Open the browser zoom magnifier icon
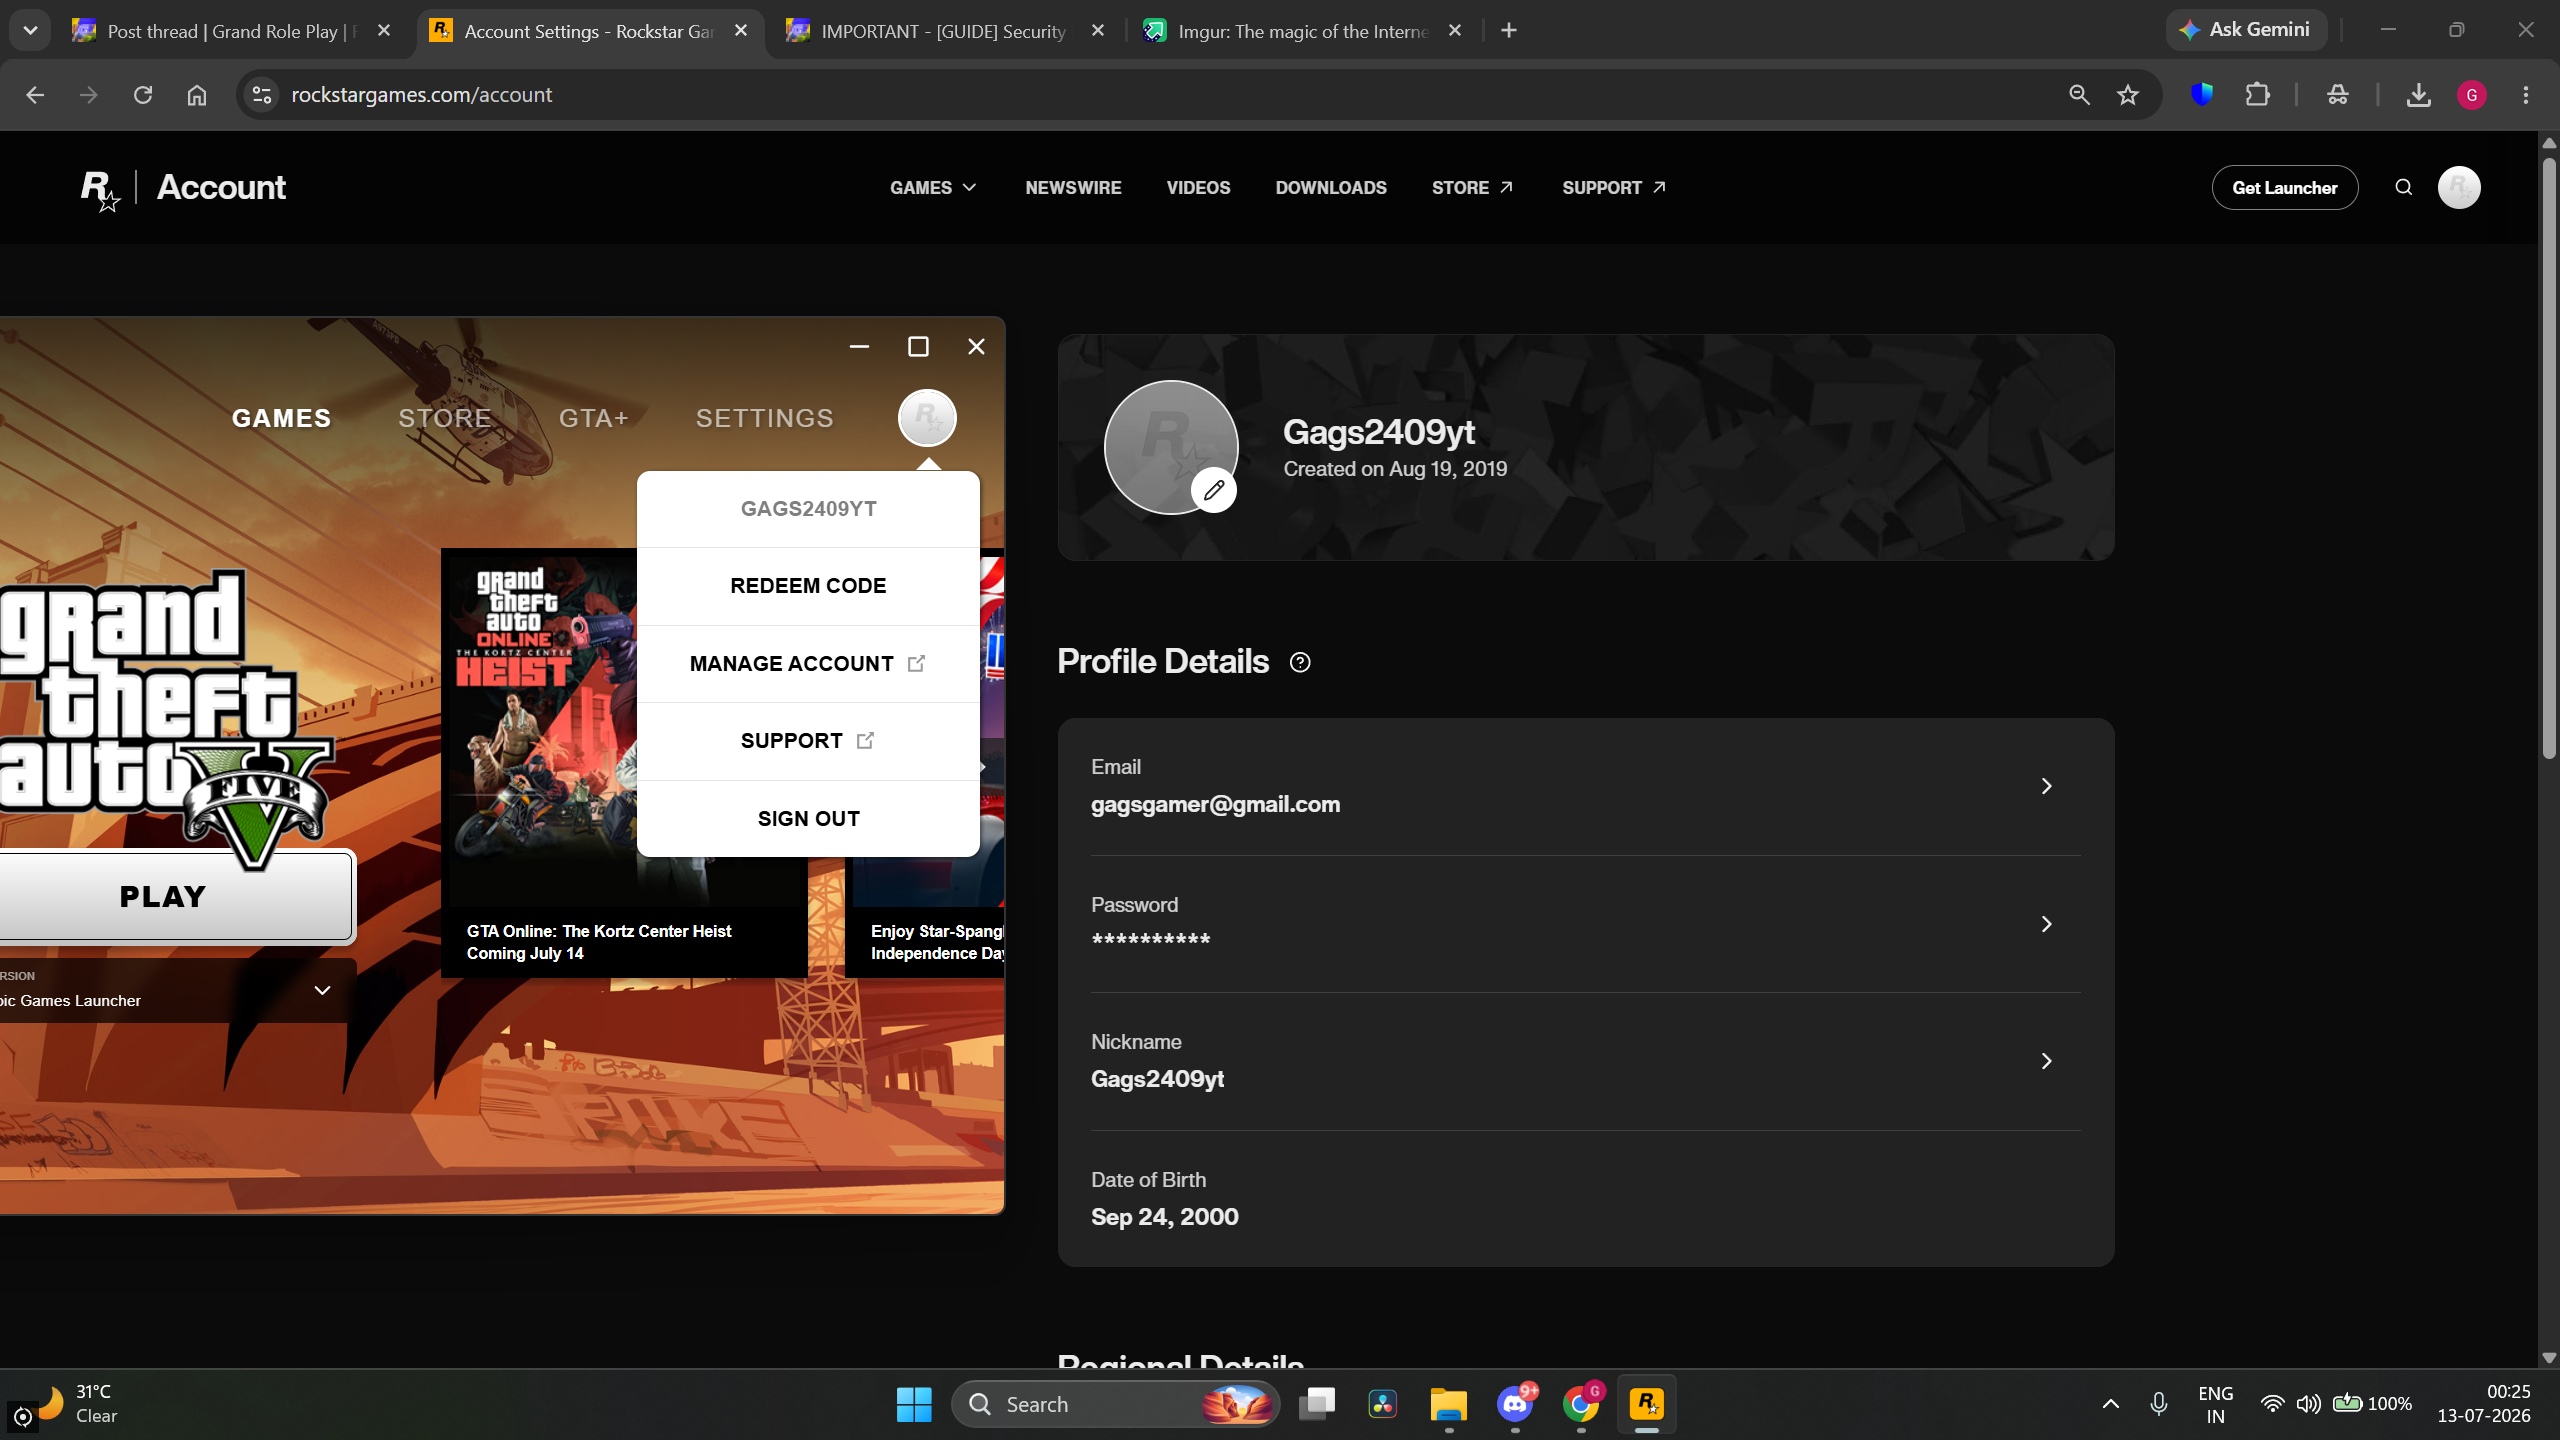This screenshot has width=2560, height=1440. click(2079, 95)
